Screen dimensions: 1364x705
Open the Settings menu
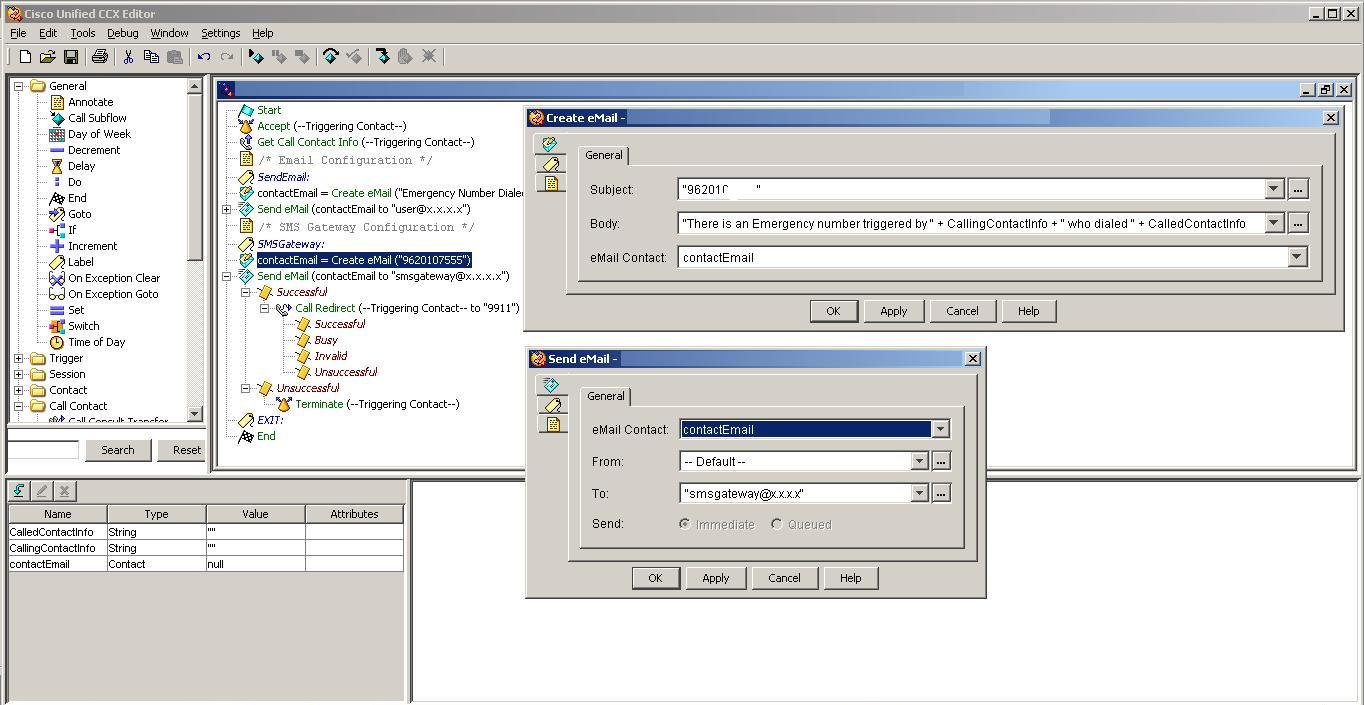(221, 33)
